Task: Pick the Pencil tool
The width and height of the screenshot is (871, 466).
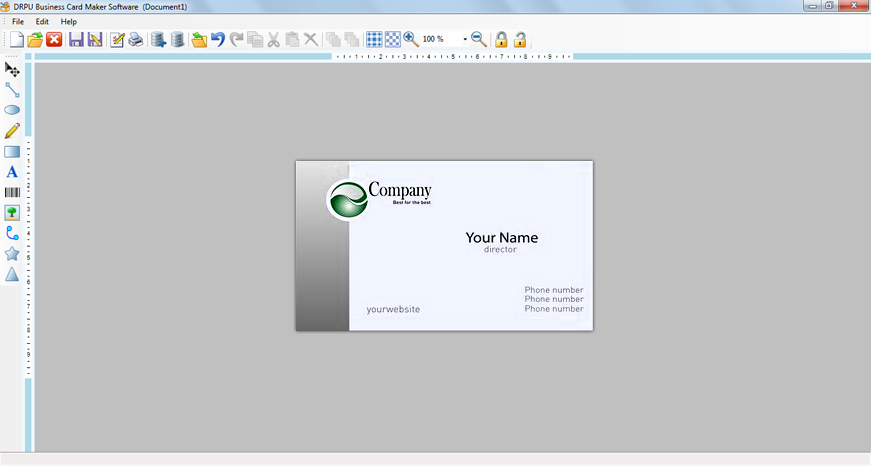Action: click(12, 131)
